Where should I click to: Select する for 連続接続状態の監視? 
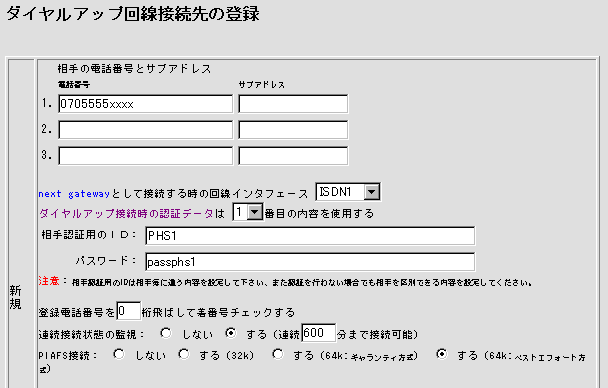231,333
